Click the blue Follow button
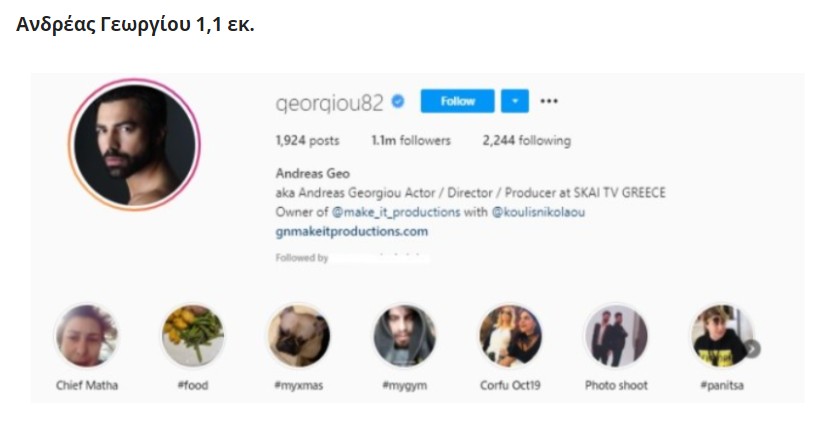 (457, 101)
